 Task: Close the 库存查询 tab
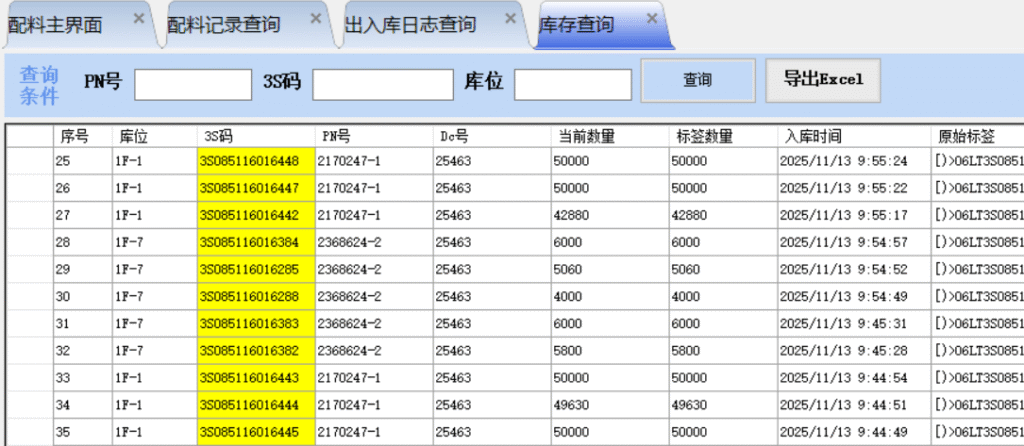(651, 18)
